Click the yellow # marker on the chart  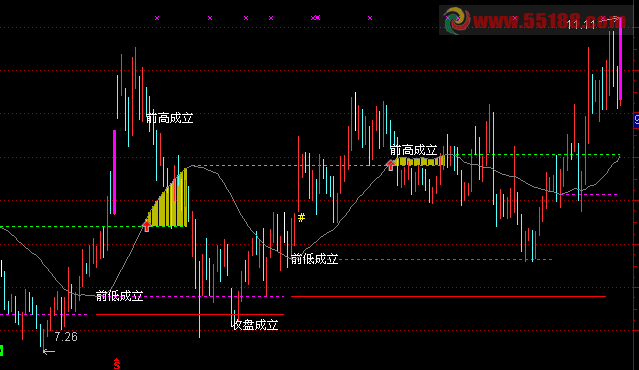click(301, 218)
